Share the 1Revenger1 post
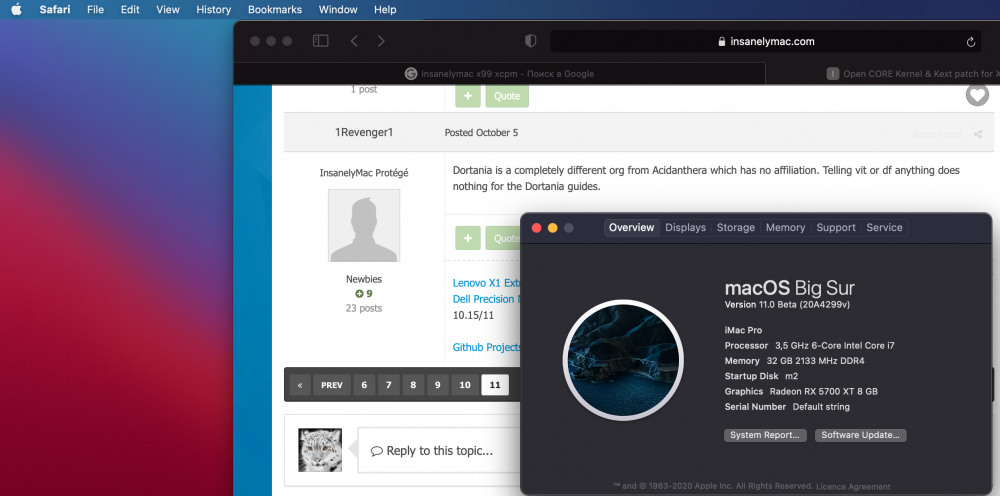This screenshot has height=496, width=1000. tap(978, 134)
